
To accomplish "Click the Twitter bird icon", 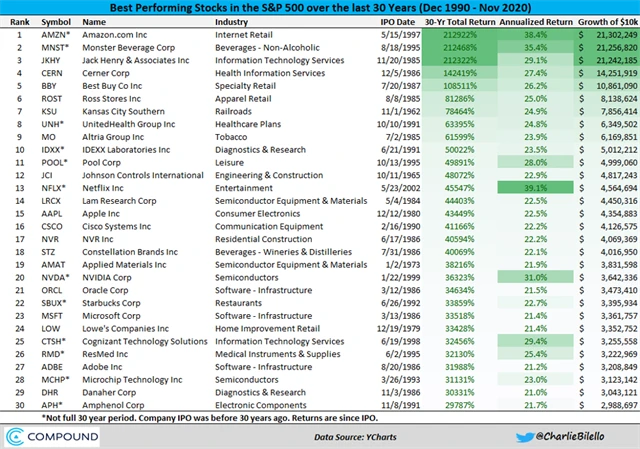I will (x=524, y=438).
